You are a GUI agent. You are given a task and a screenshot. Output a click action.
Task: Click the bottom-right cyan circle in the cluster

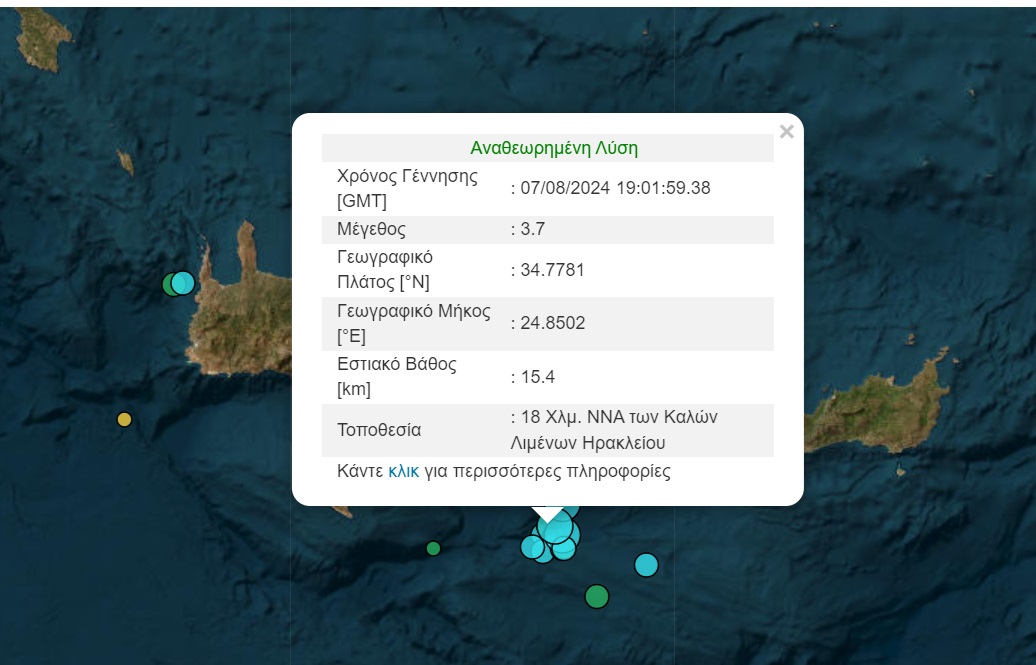click(x=566, y=549)
